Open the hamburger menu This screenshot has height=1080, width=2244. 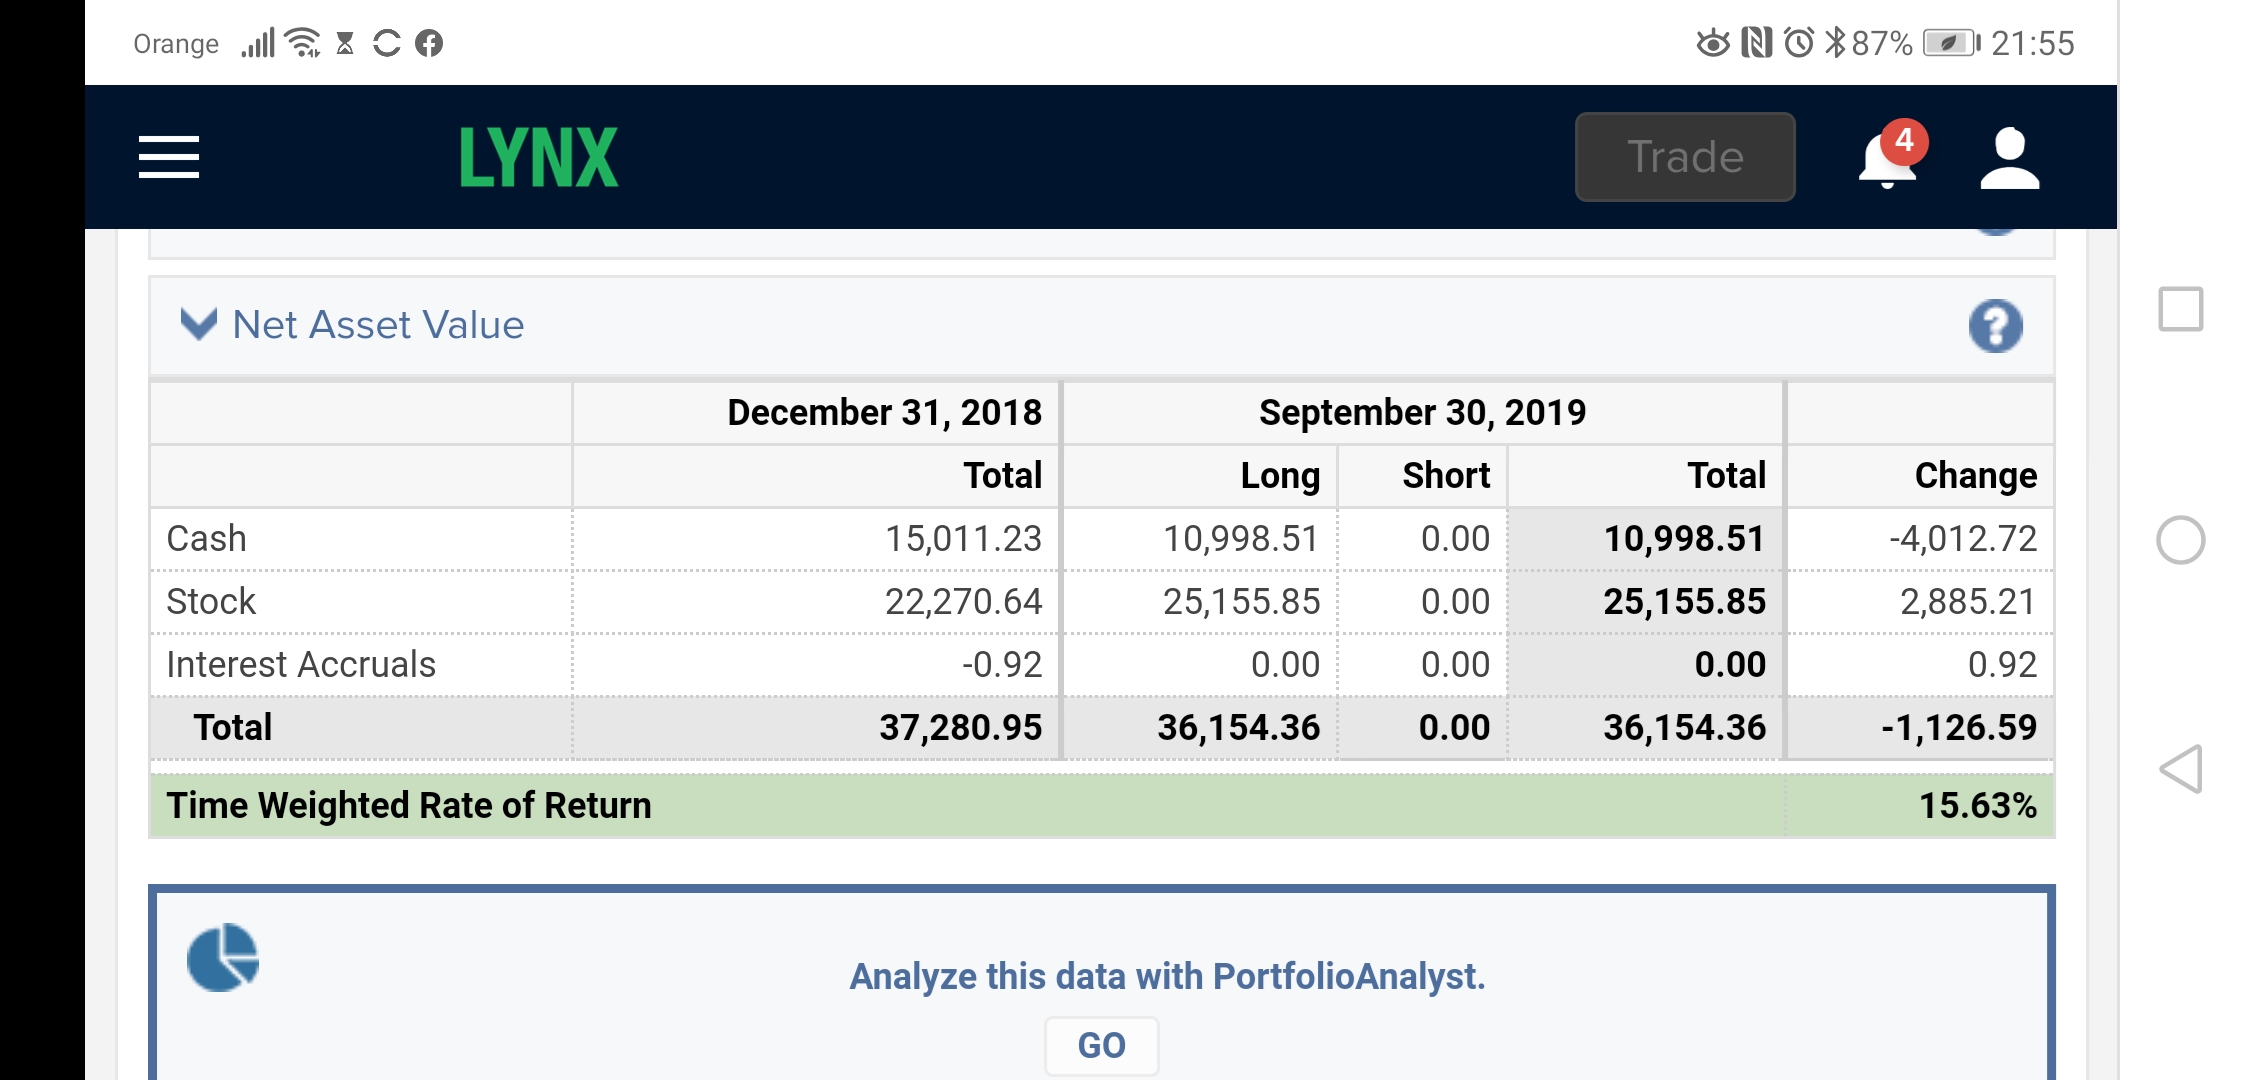point(169,157)
